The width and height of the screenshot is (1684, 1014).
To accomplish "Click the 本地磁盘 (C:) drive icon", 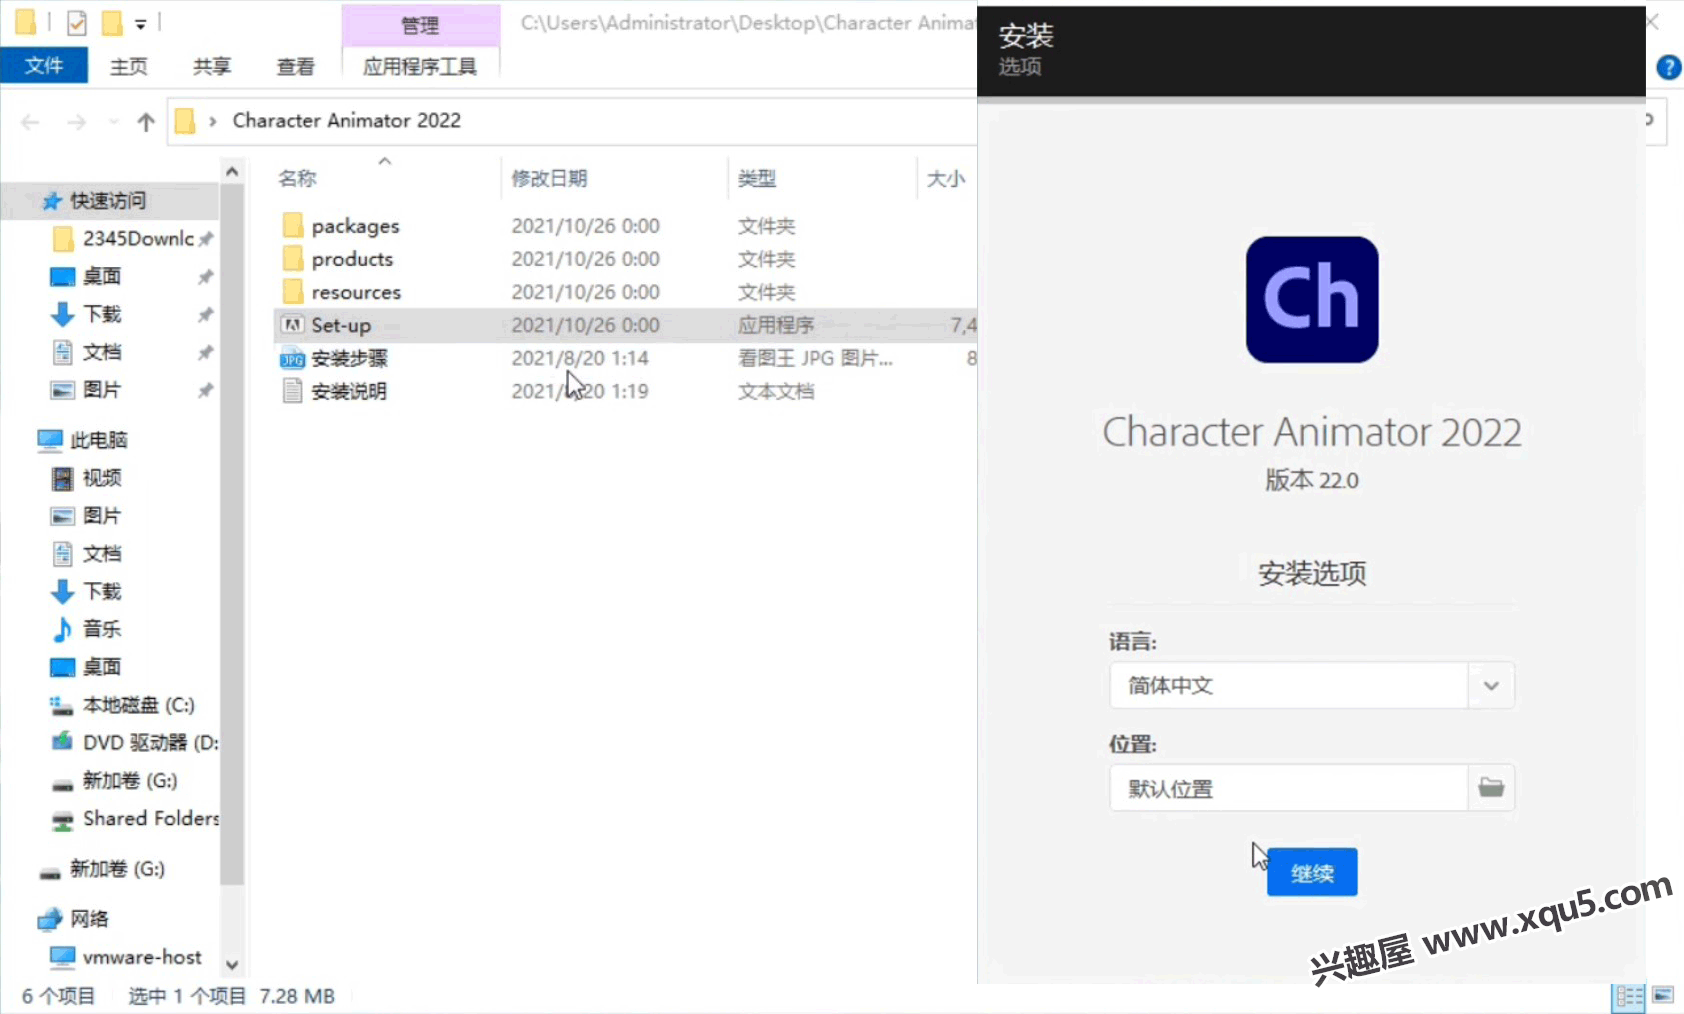I will click(62, 705).
